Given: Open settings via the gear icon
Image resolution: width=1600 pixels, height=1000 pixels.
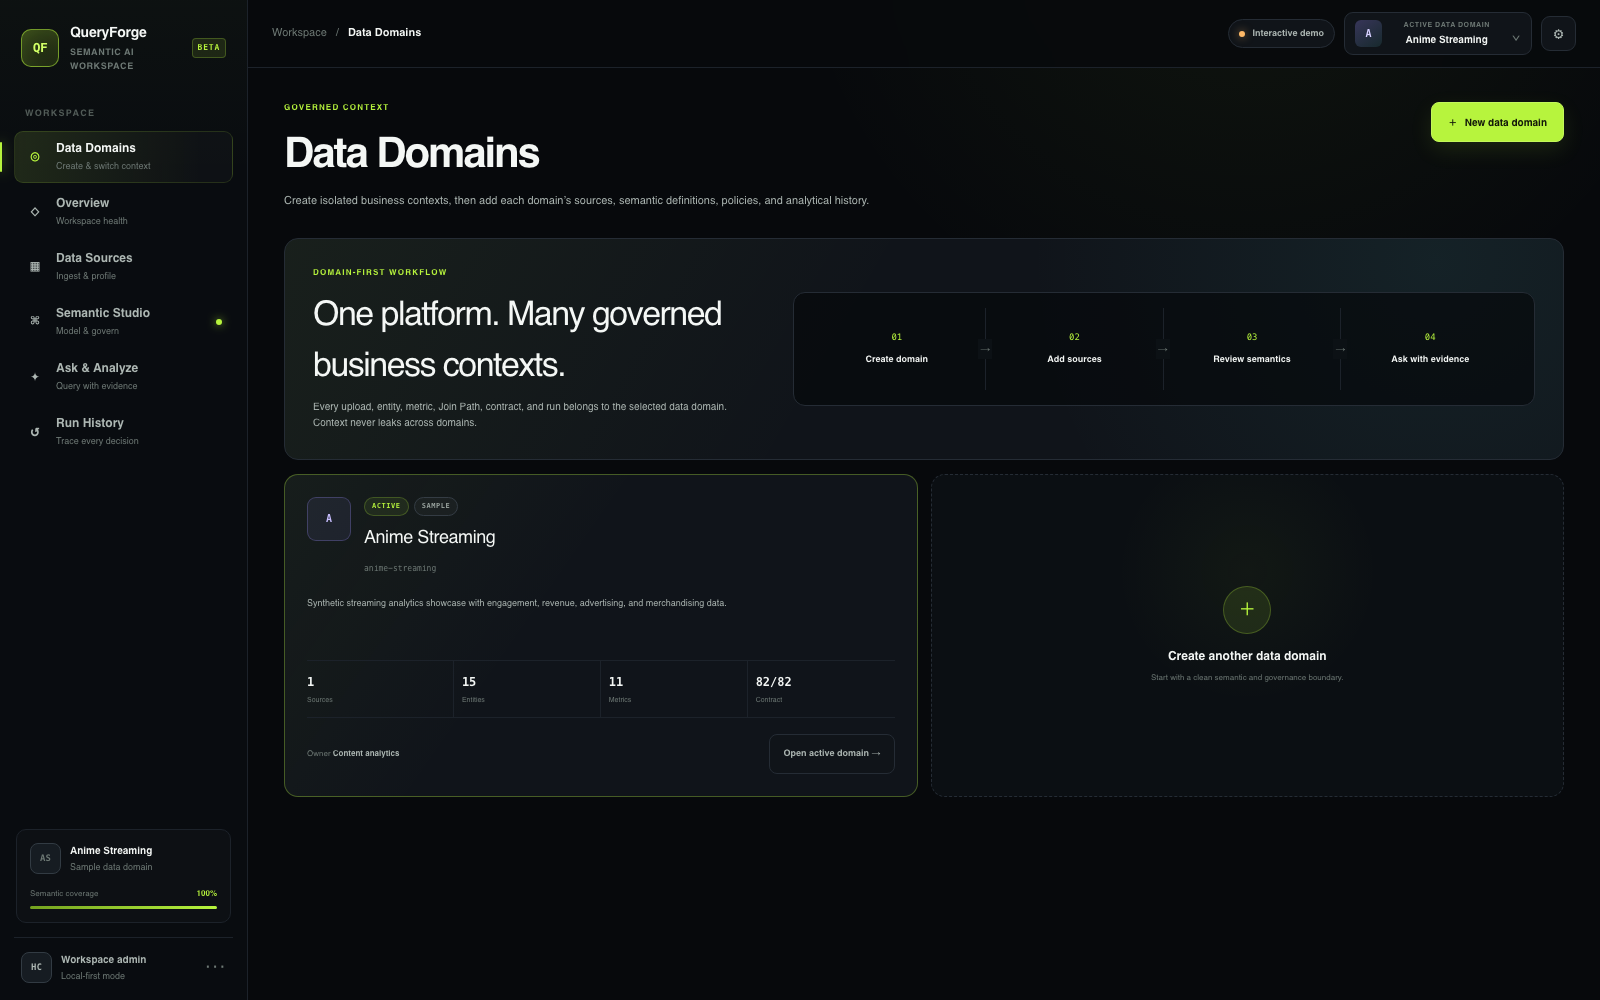Looking at the screenshot, I should click(x=1558, y=34).
